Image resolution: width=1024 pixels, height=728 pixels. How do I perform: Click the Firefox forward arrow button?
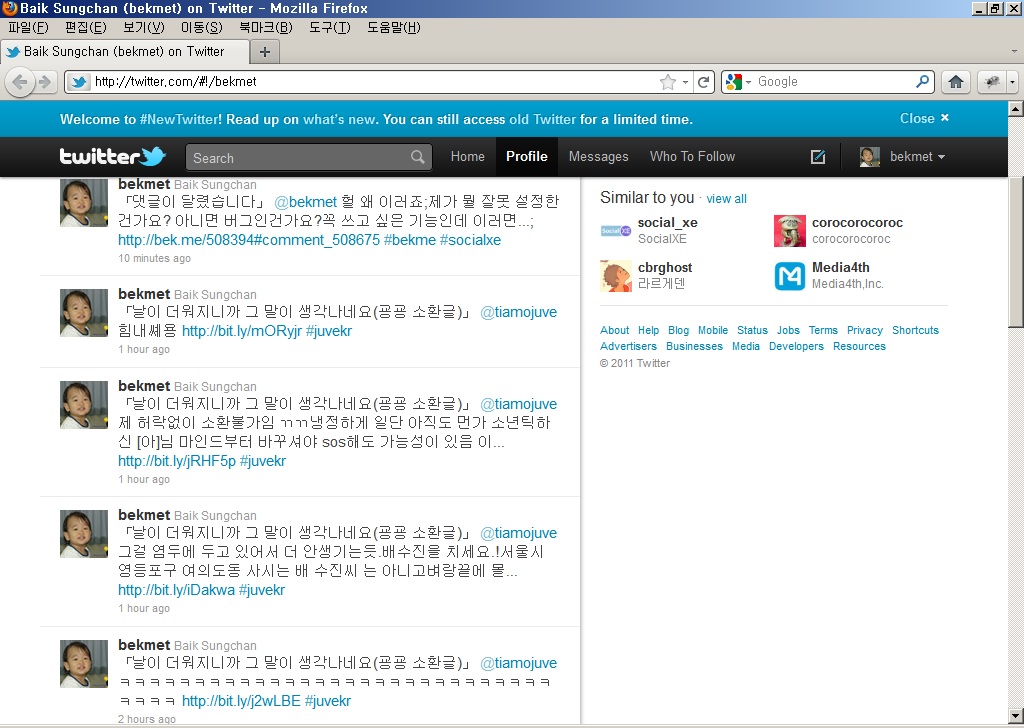coord(44,82)
